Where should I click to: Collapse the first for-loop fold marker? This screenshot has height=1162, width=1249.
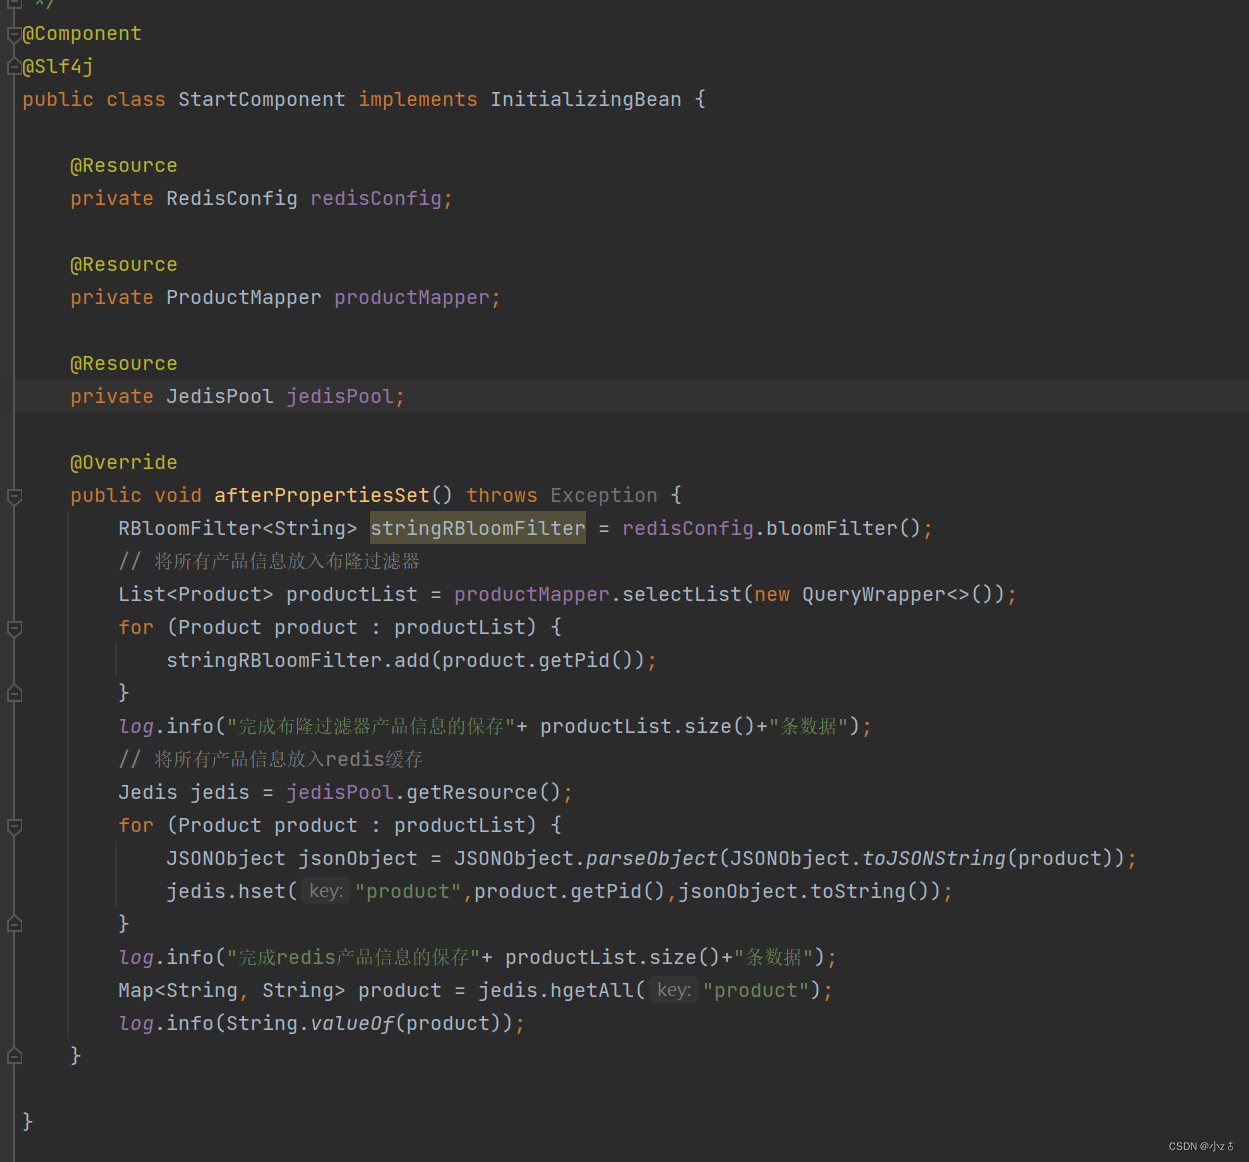pos(14,628)
